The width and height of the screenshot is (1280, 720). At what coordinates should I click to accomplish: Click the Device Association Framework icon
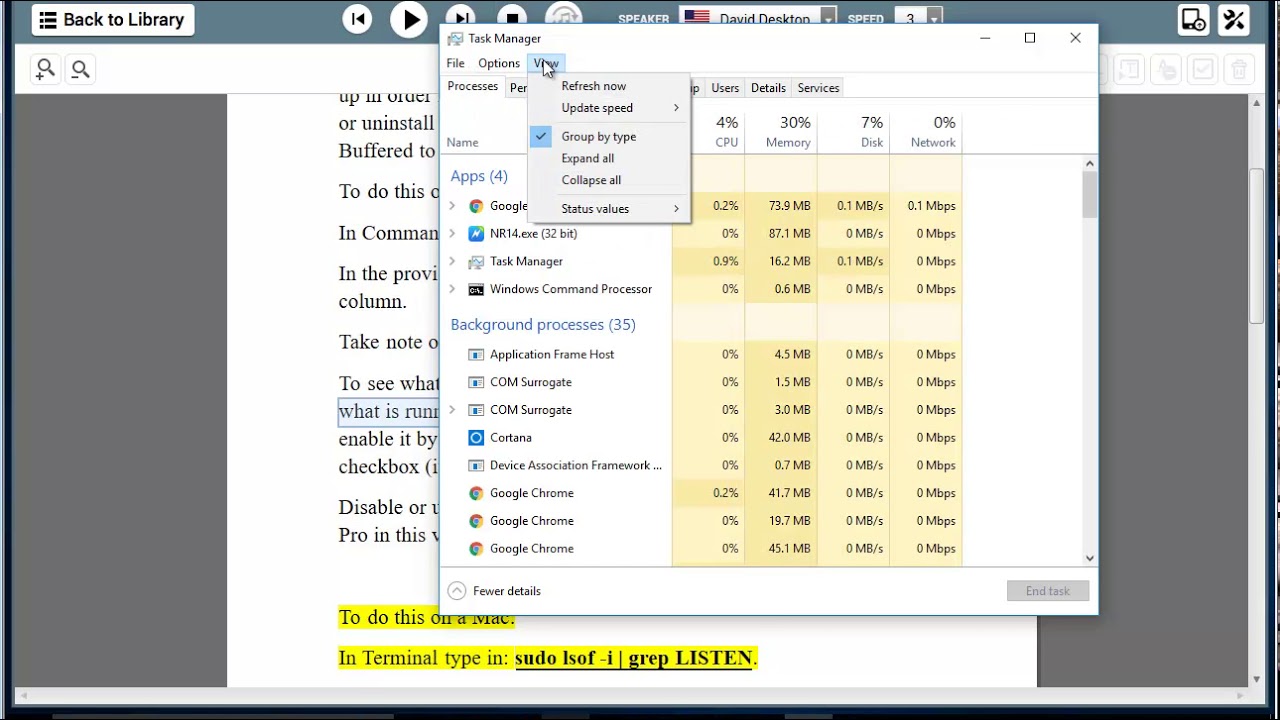tap(476, 466)
